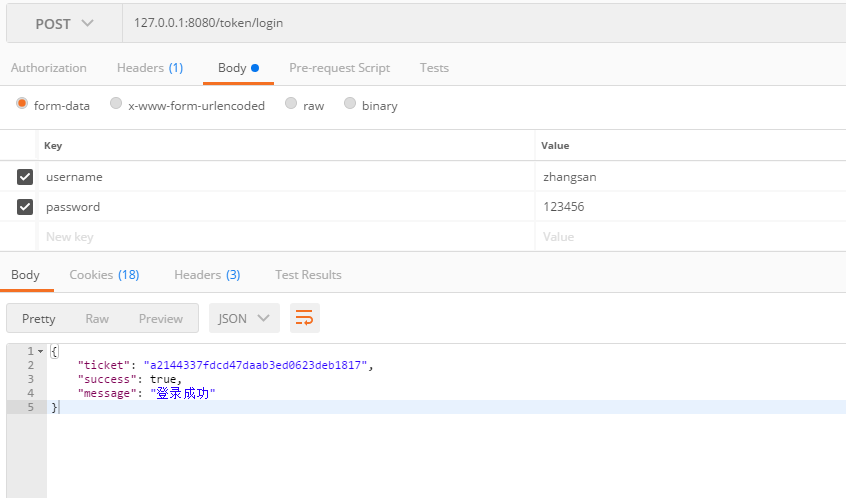
Task: Click the New key placeholder field
Action: [286, 237]
